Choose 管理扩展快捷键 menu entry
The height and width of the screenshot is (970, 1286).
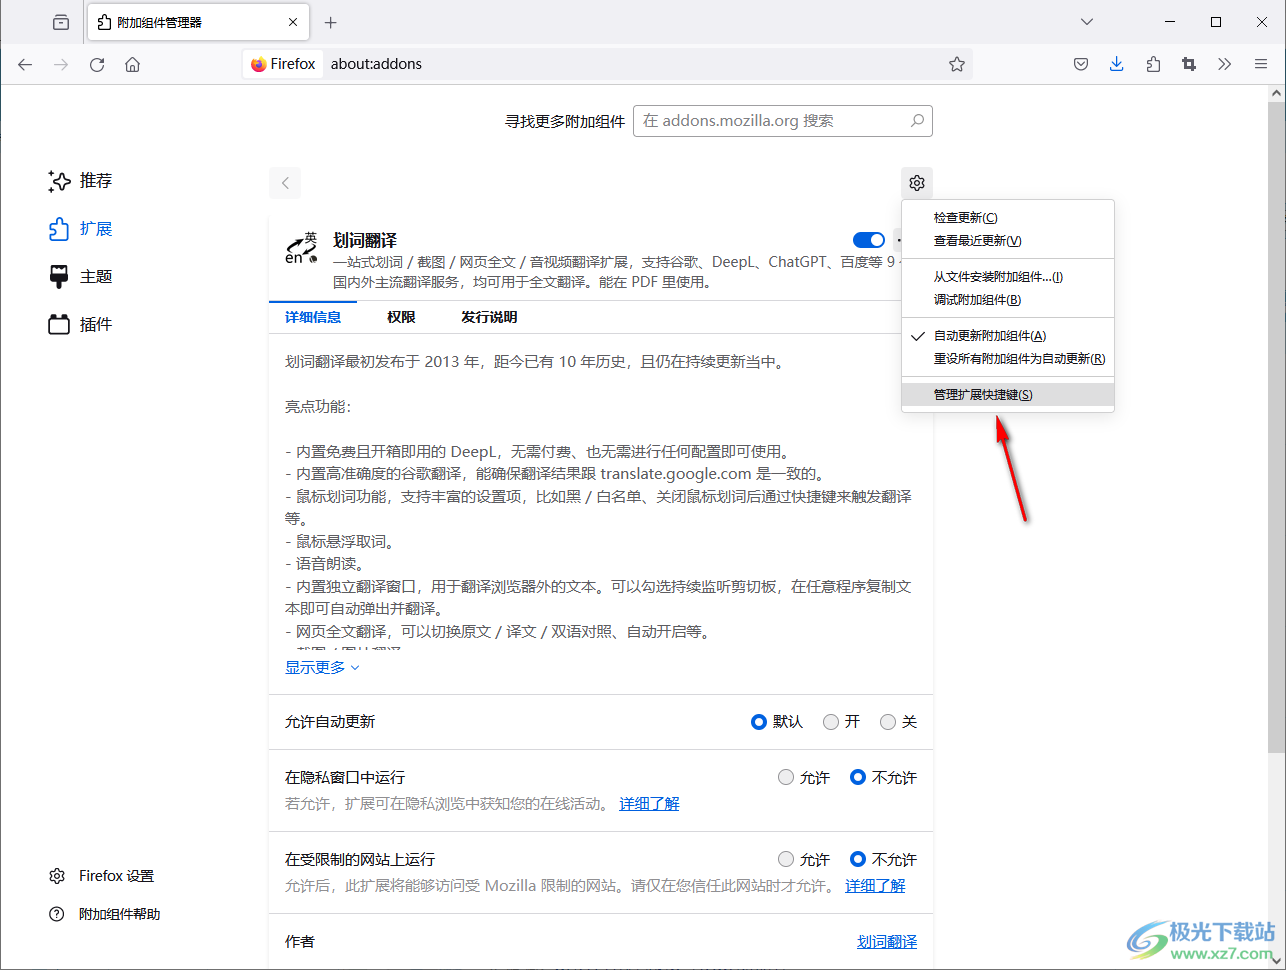click(x=1008, y=395)
